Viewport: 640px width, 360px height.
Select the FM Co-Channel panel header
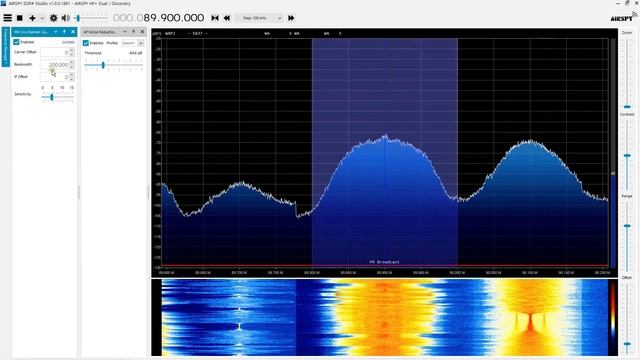click(31, 32)
